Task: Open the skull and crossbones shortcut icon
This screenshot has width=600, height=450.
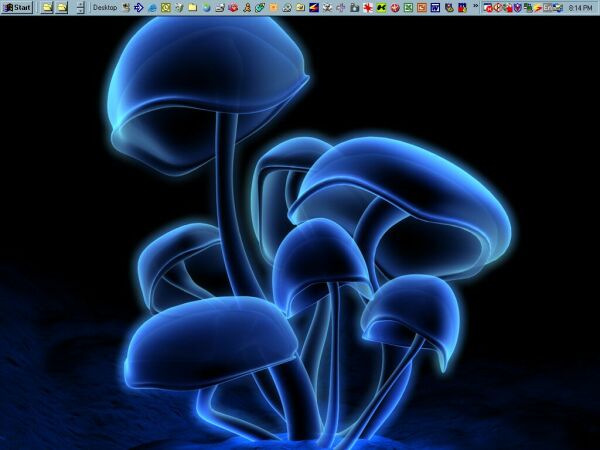Action: click(328, 7)
